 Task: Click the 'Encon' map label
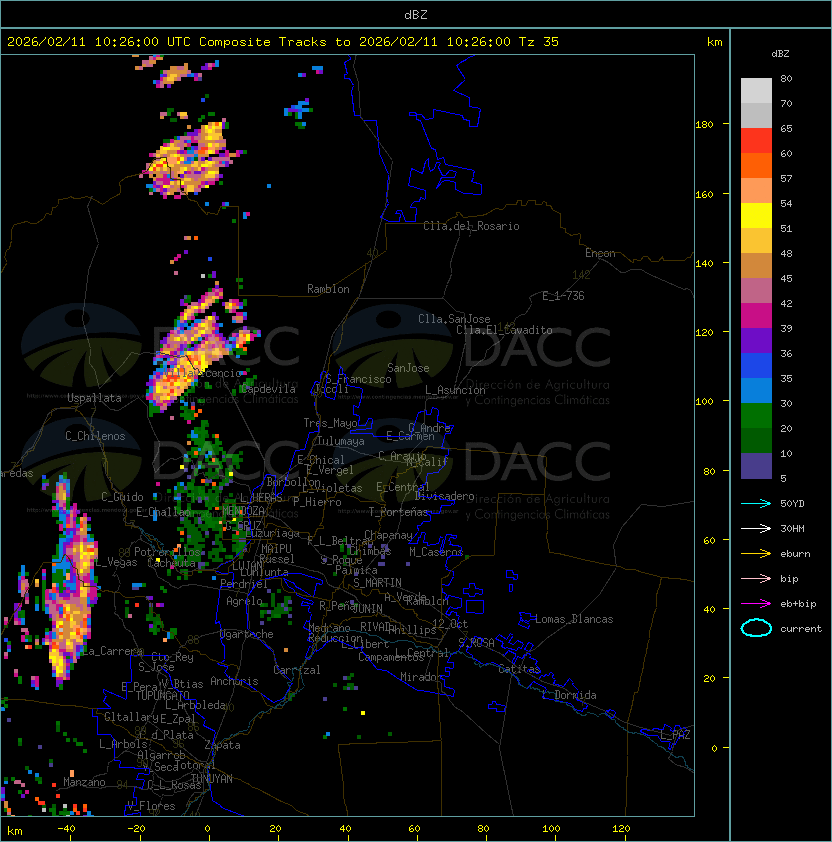(x=600, y=253)
